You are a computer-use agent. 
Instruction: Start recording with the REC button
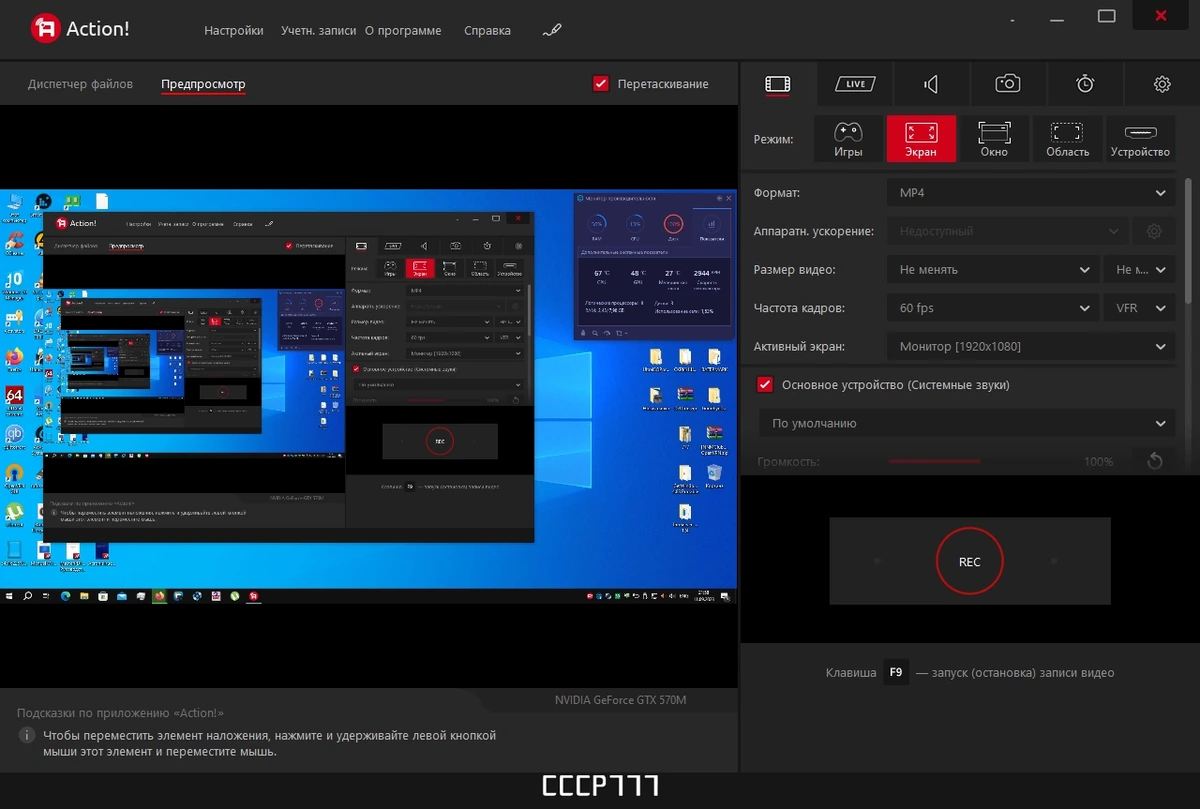[x=970, y=562]
